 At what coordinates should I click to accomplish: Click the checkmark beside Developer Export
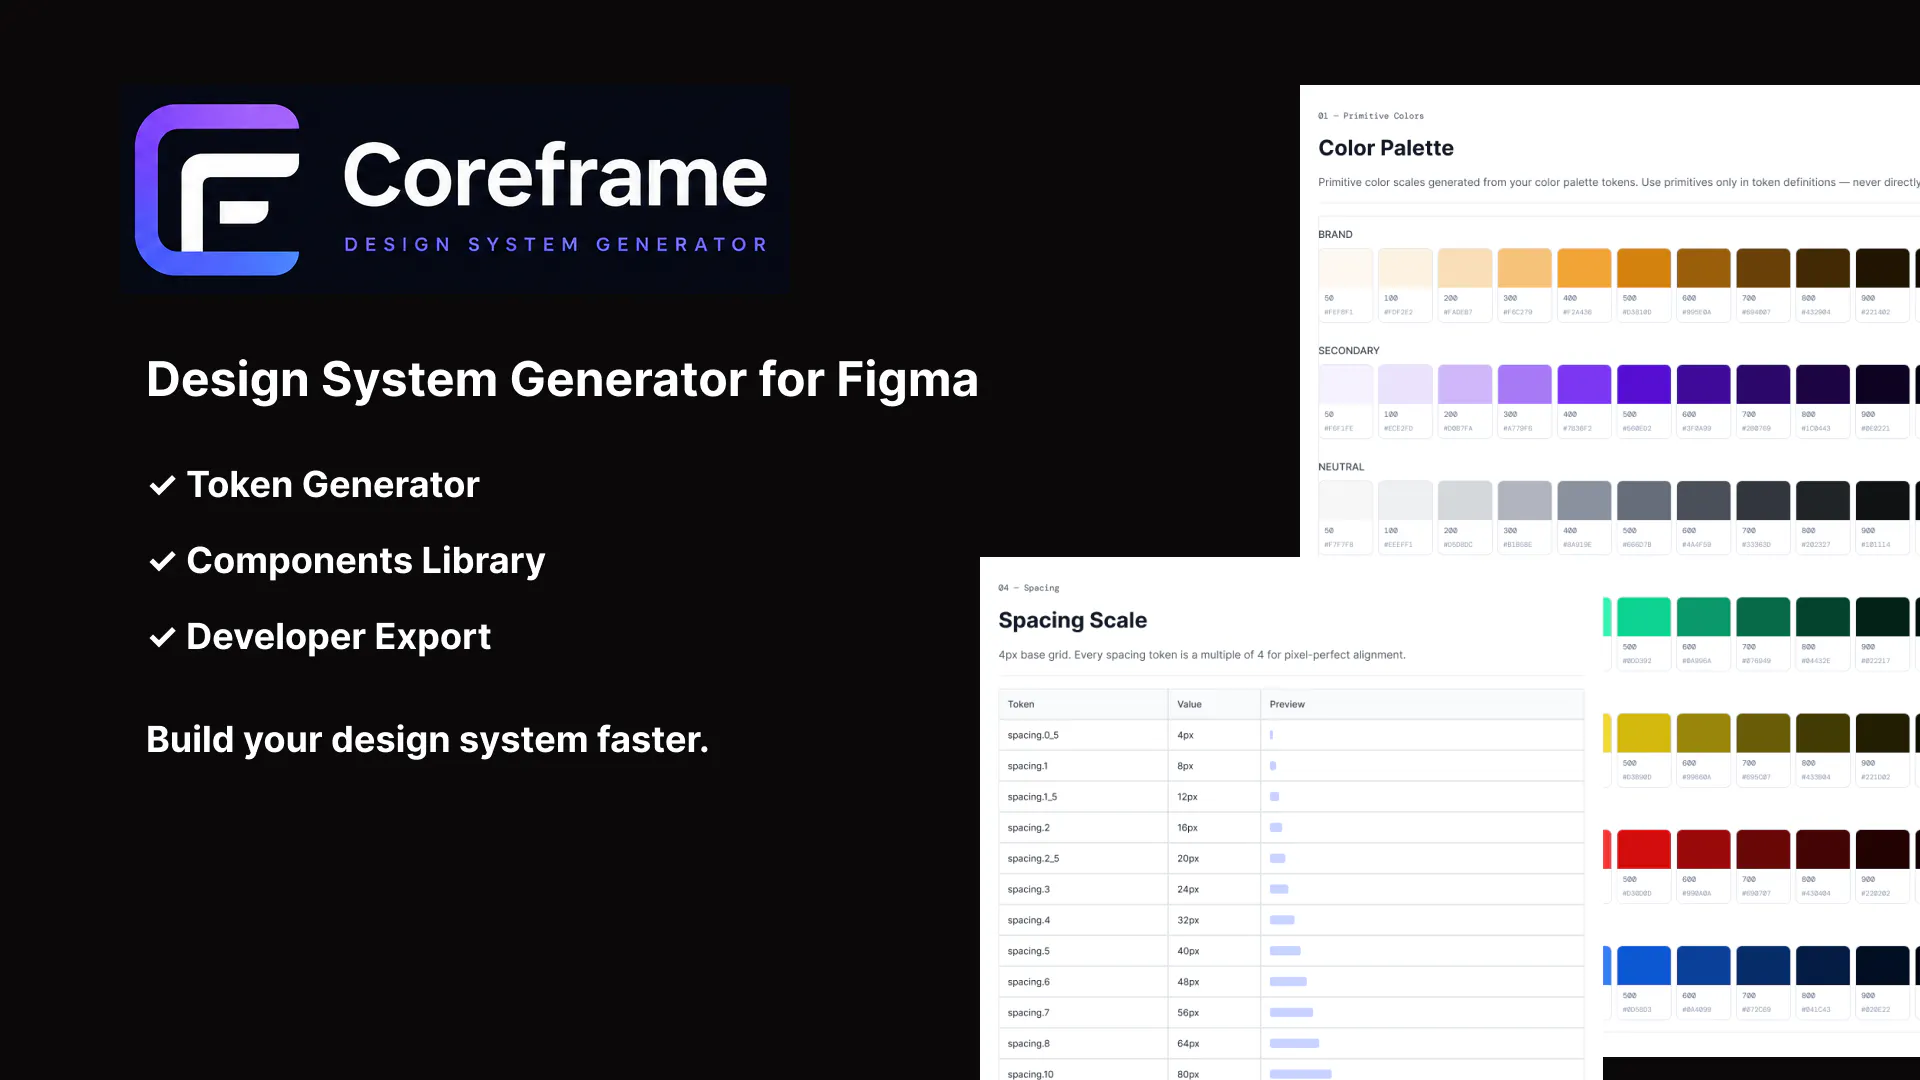(x=162, y=638)
